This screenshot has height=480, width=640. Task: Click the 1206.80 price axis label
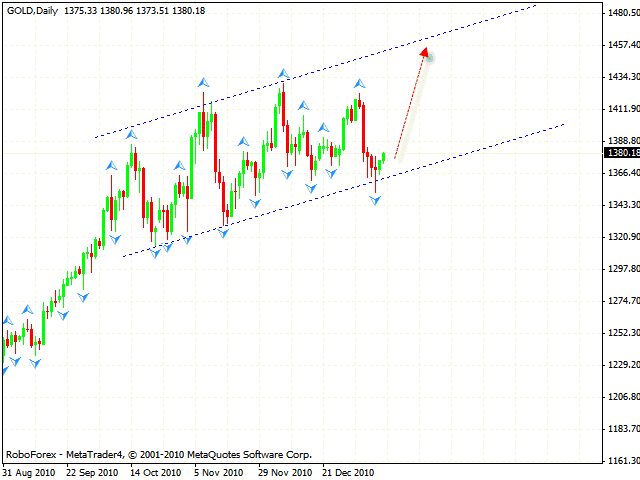click(624, 397)
